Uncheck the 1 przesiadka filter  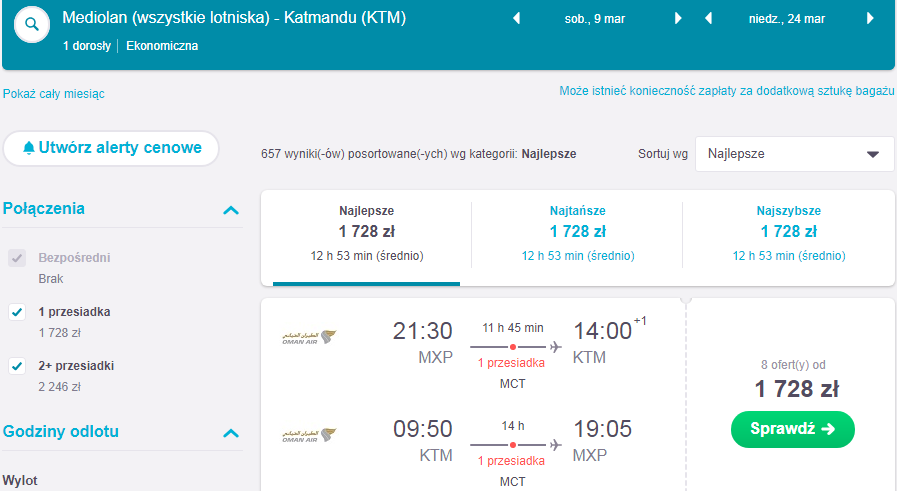click(x=17, y=312)
